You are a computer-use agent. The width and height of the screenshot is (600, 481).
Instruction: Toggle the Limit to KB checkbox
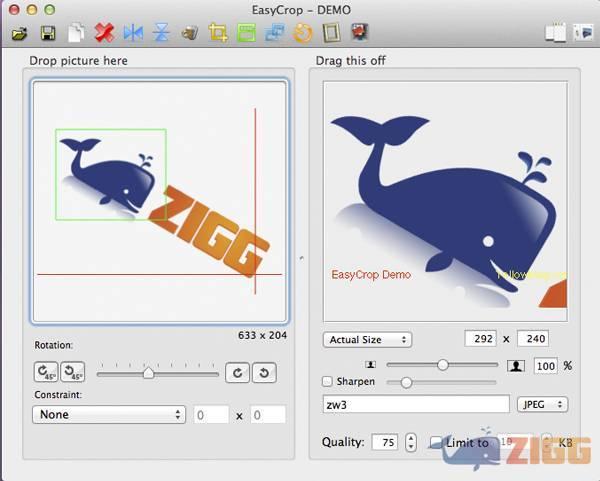(x=435, y=442)
